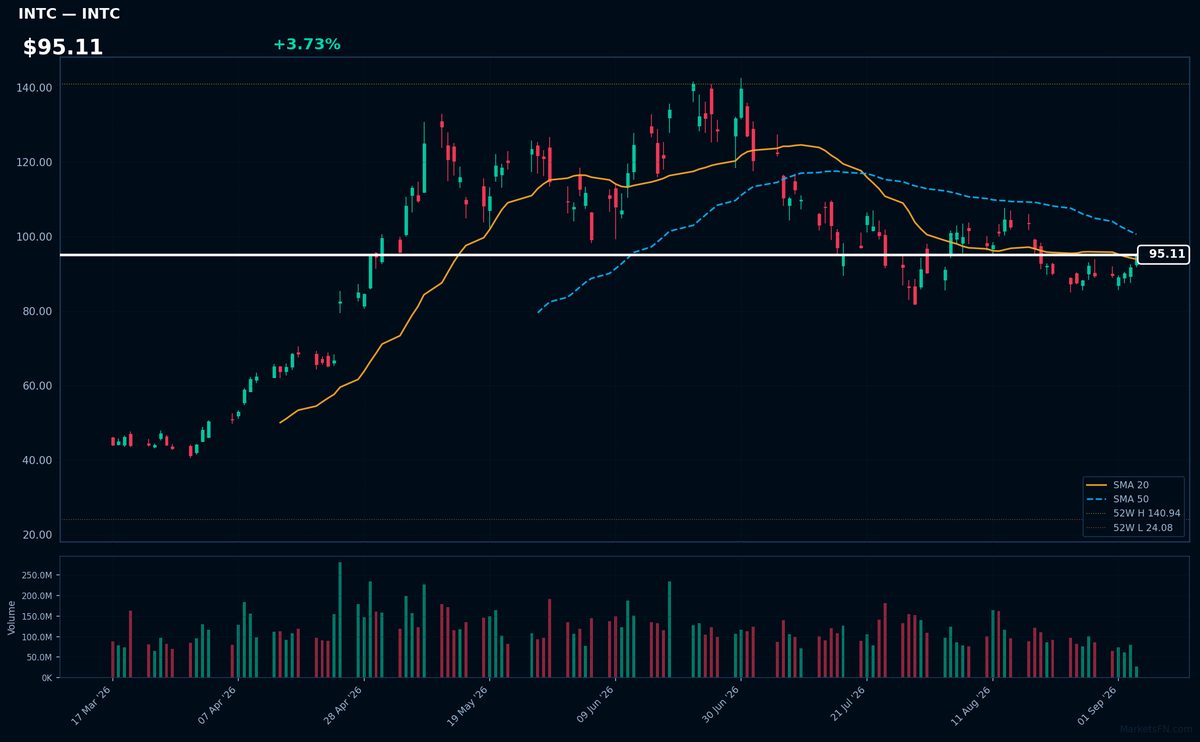Viewport: 1200px width, 742px height.
Task: Click the +3.73% change indicator
Action: (x=306, y=44)
